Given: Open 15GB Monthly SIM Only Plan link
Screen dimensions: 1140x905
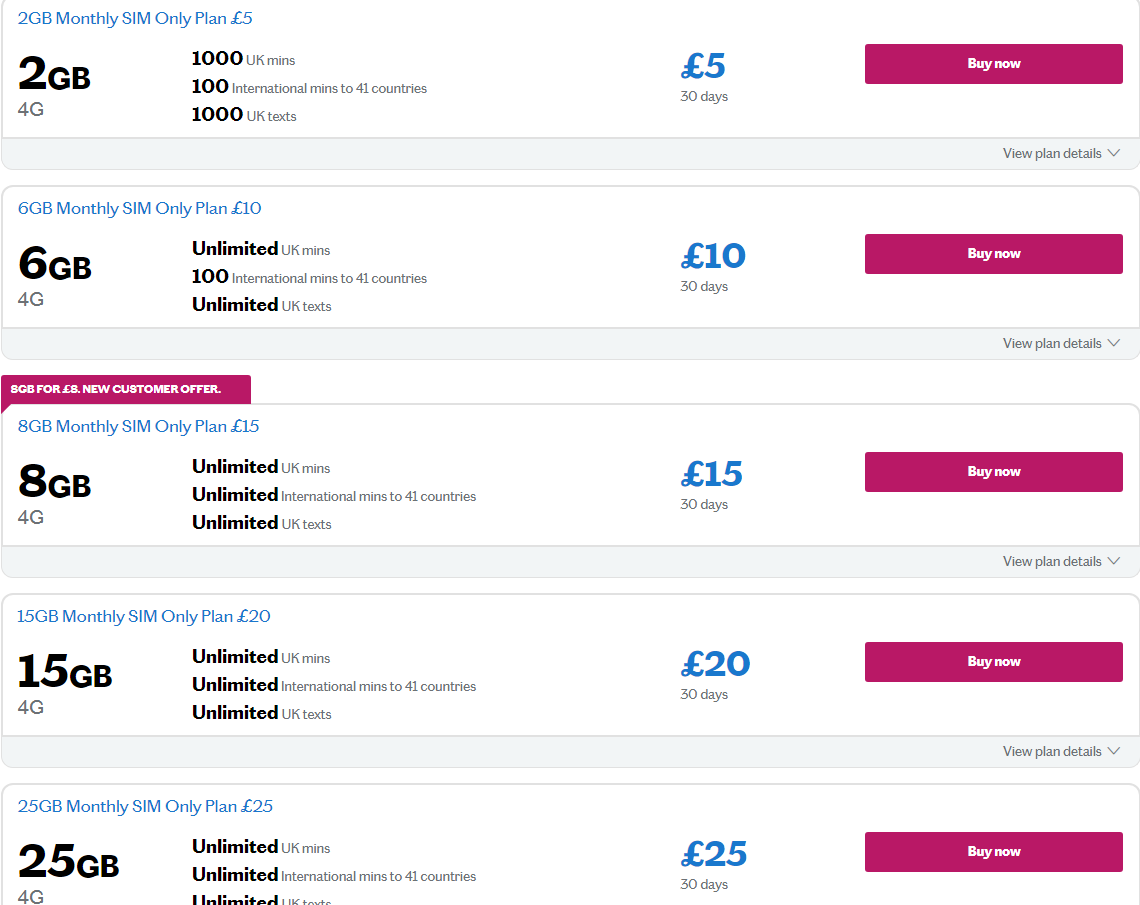Looking at the screenshot, I should pyautogui.click(x=144, y=616).
